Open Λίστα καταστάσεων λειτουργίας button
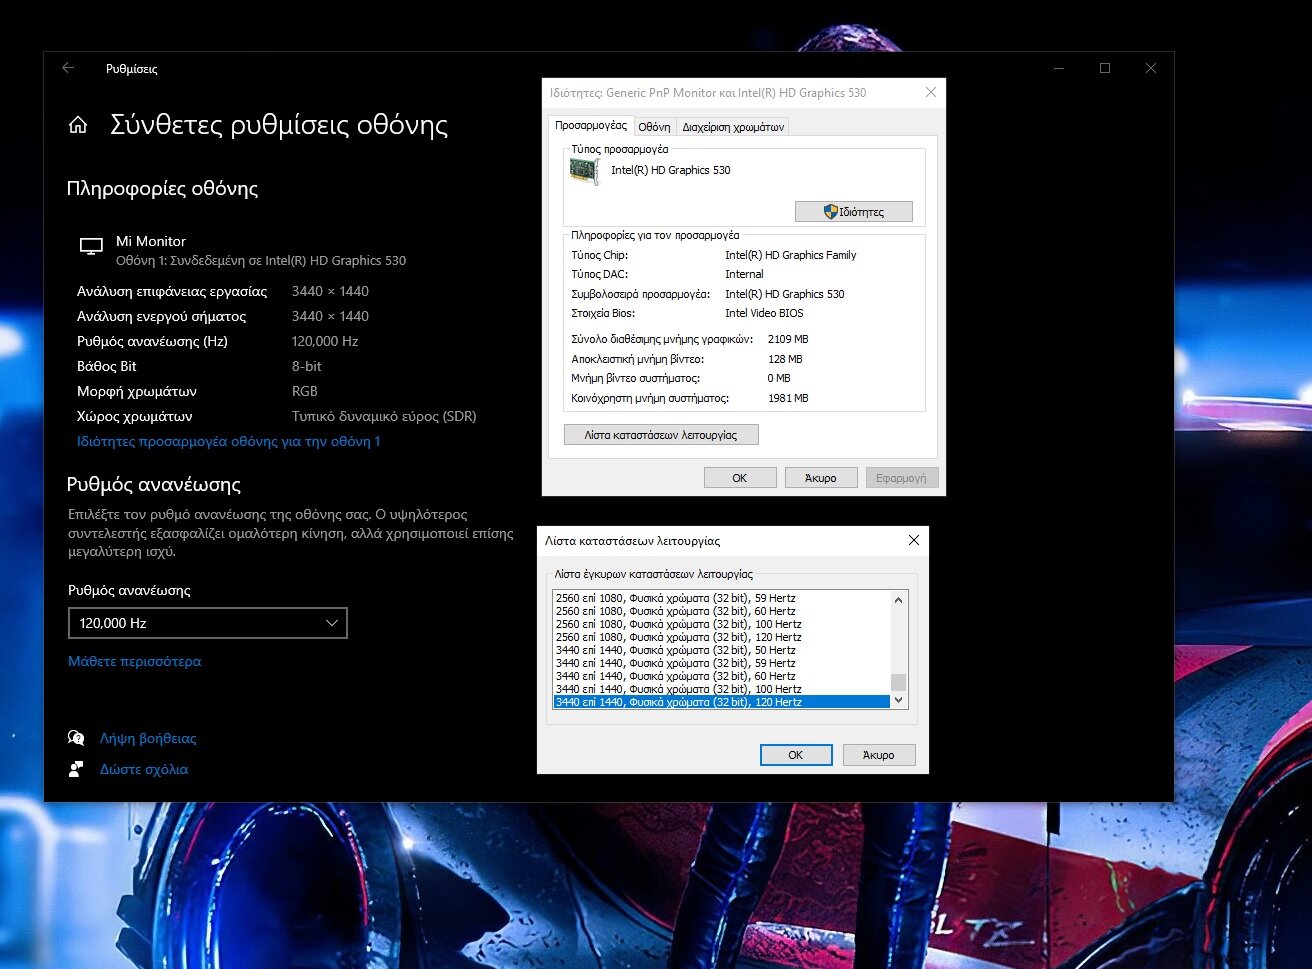This screenshot has width=1312, height=969. (661, 435)
